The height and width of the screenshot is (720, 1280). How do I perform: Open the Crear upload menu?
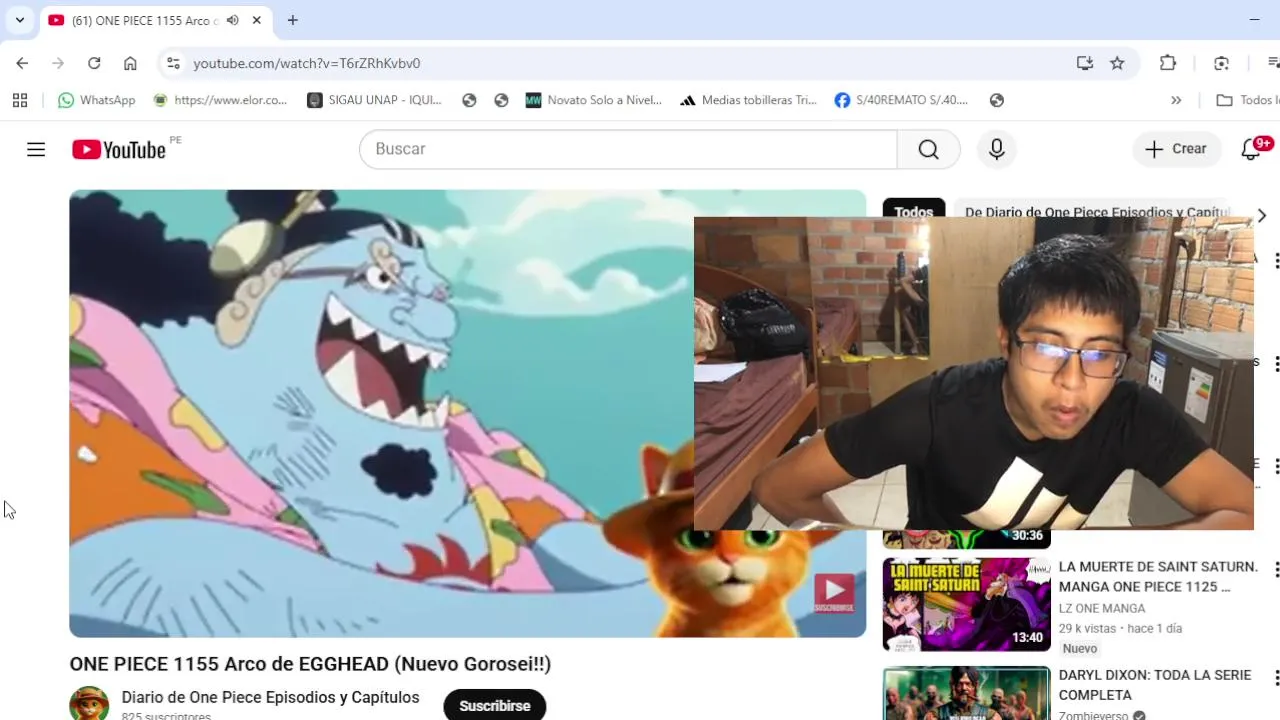(1177, 149)
